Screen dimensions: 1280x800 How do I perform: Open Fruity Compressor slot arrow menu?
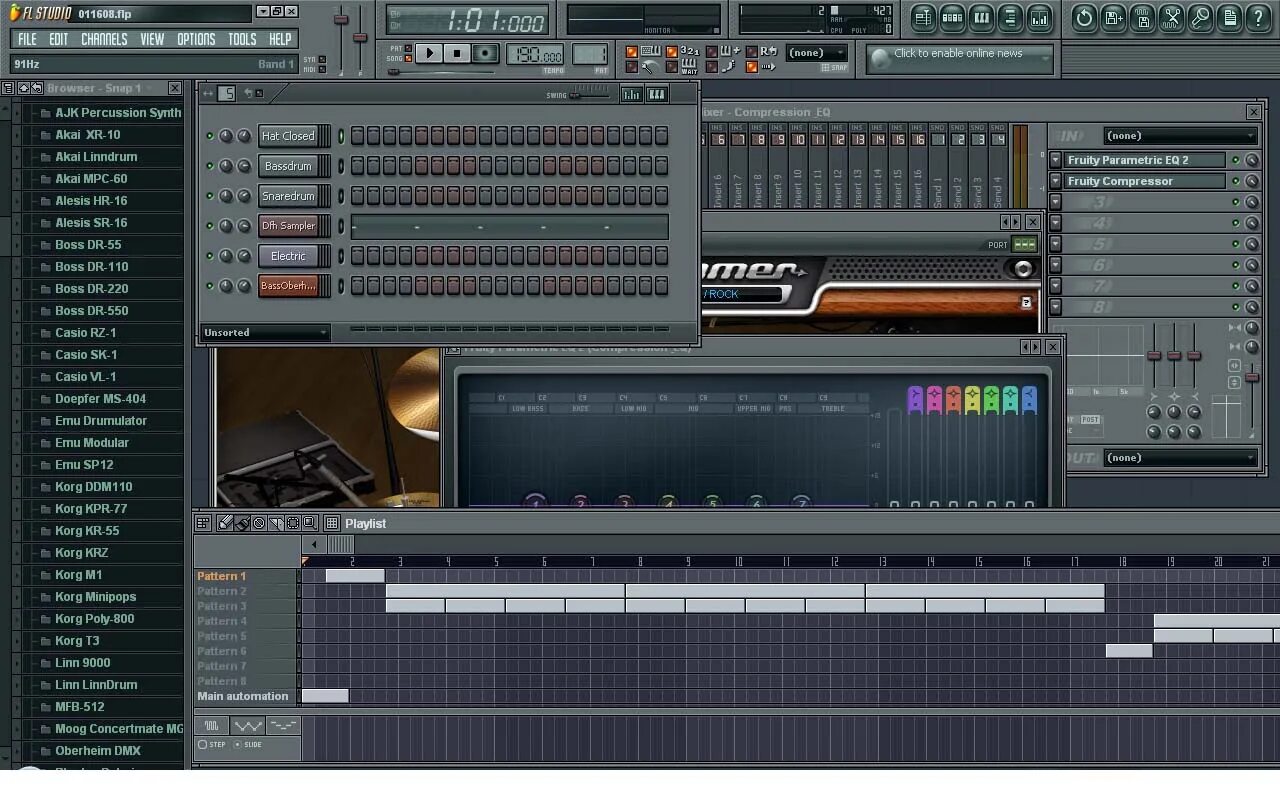coord(1055,181)
